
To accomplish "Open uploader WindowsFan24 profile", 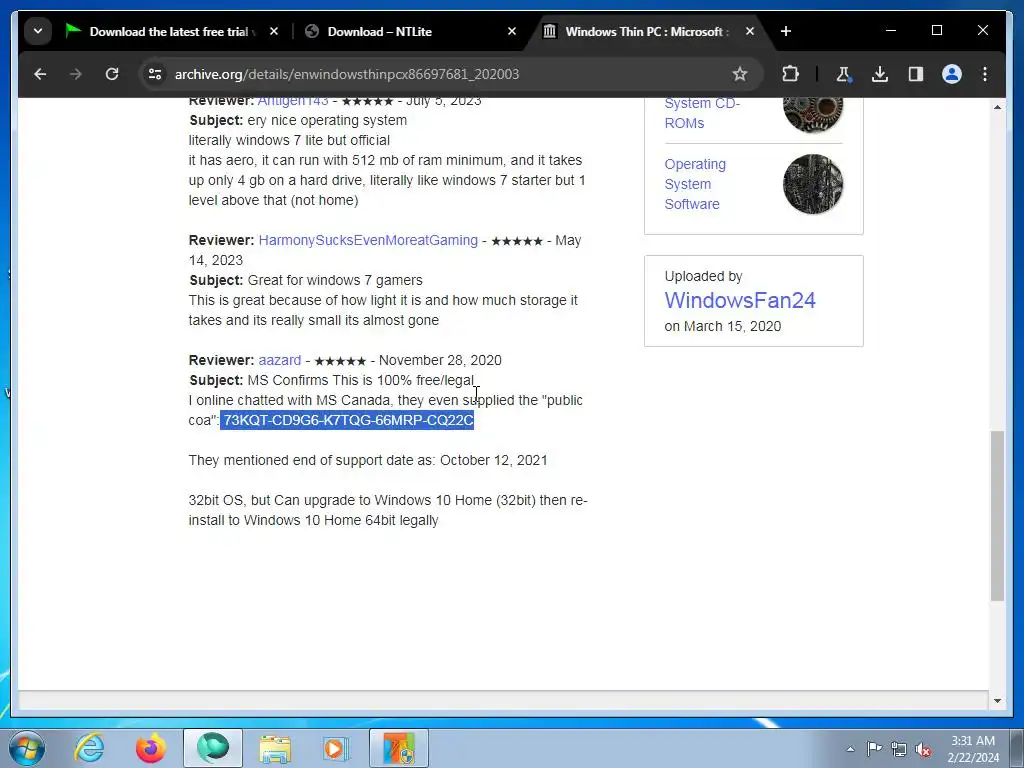I will (740, 300).
